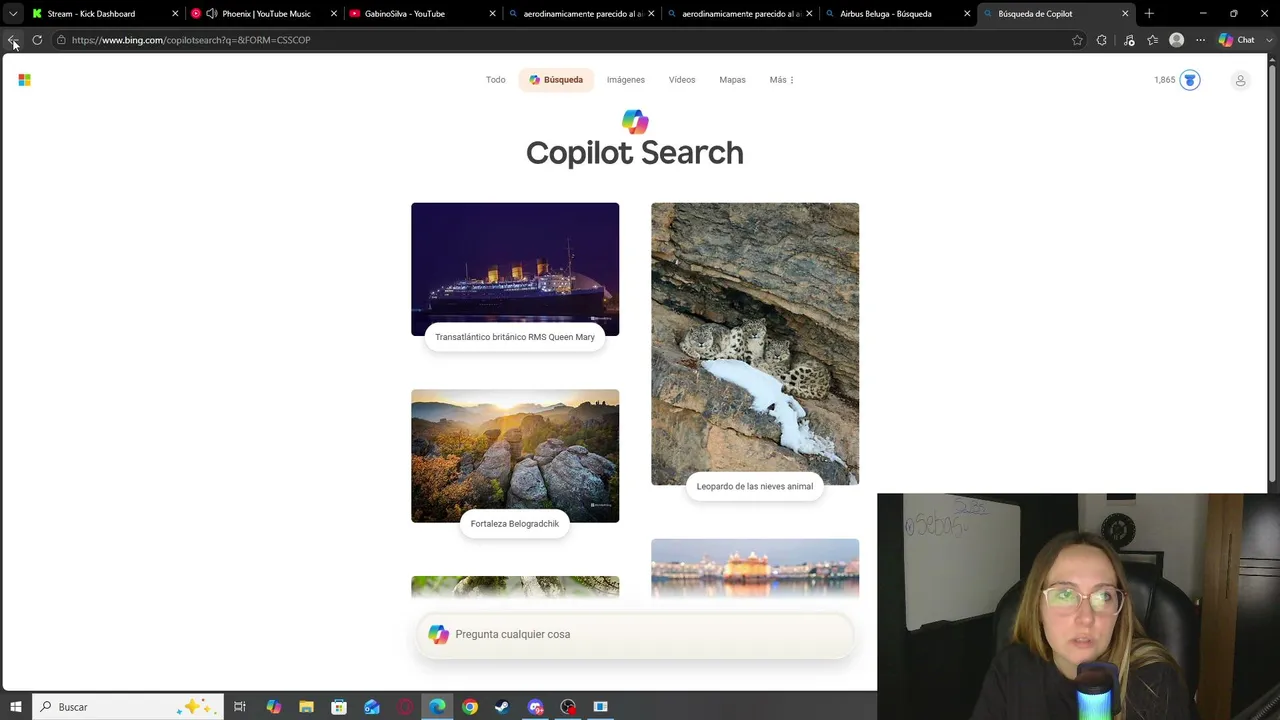Click the 'Pregunta cualquier cosa' input box

(x=635, y=634)
